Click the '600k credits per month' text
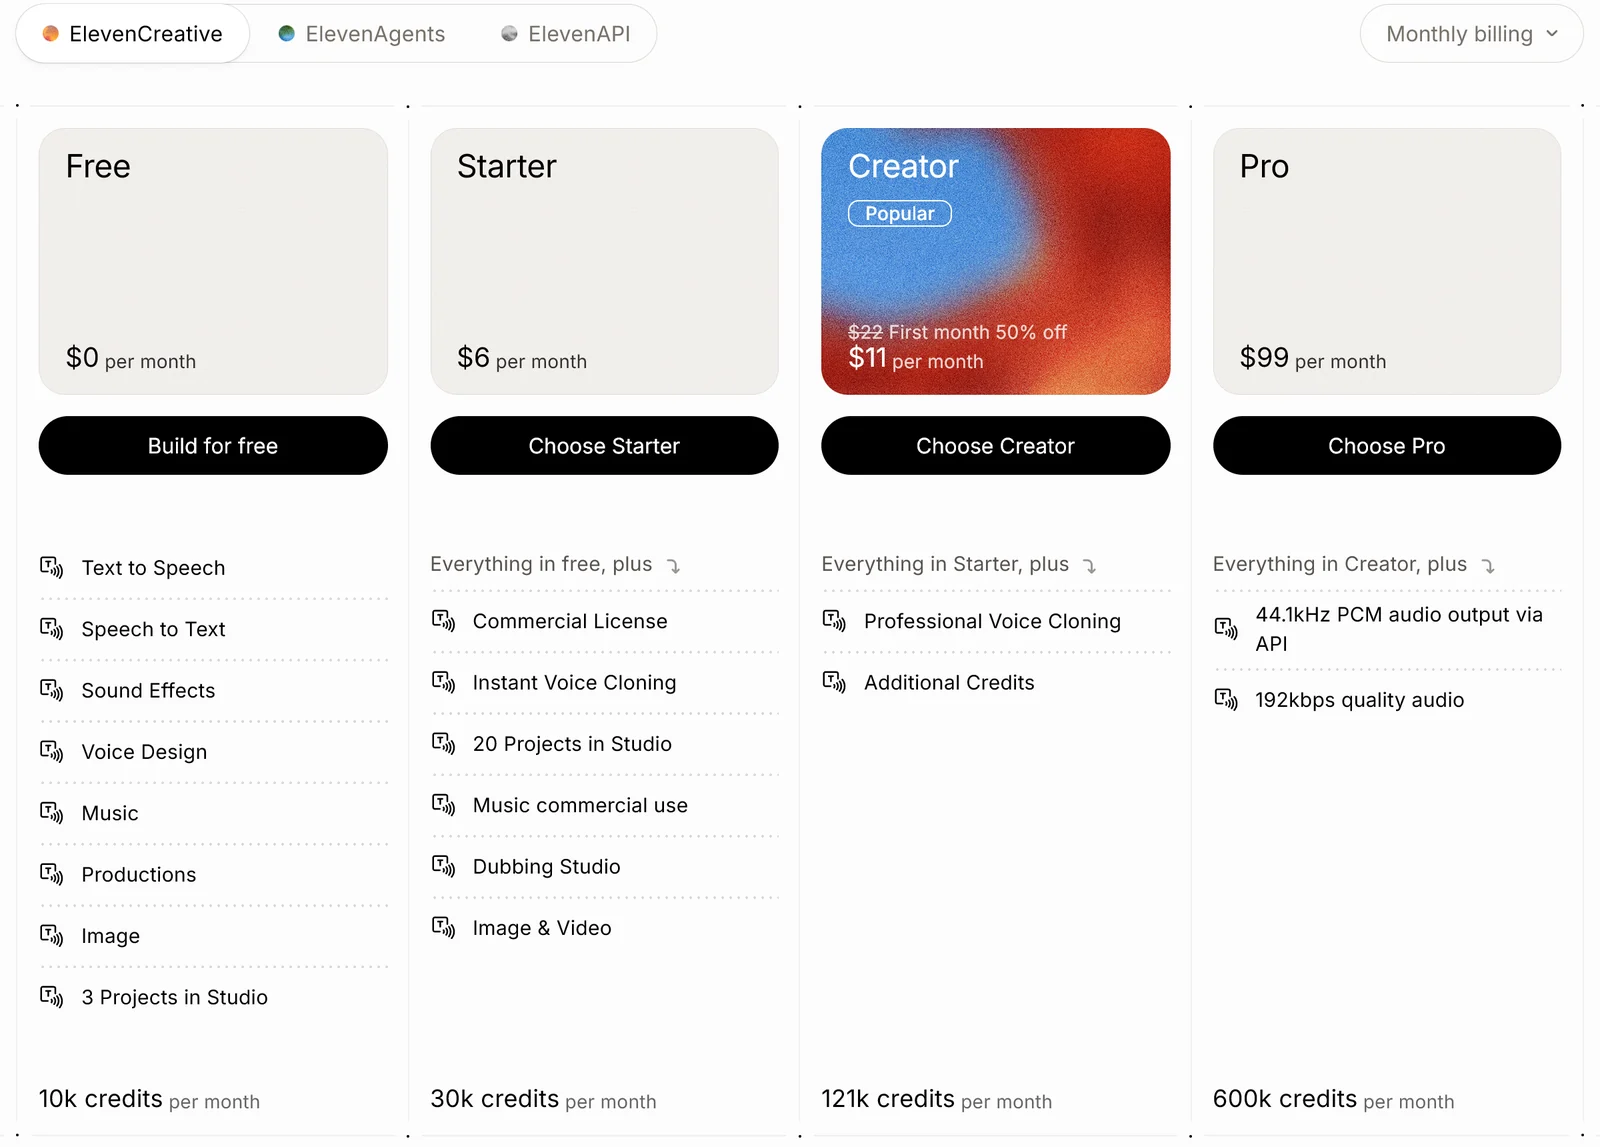This screenshot has height=1147, width=1600. coord(1334,1100)
